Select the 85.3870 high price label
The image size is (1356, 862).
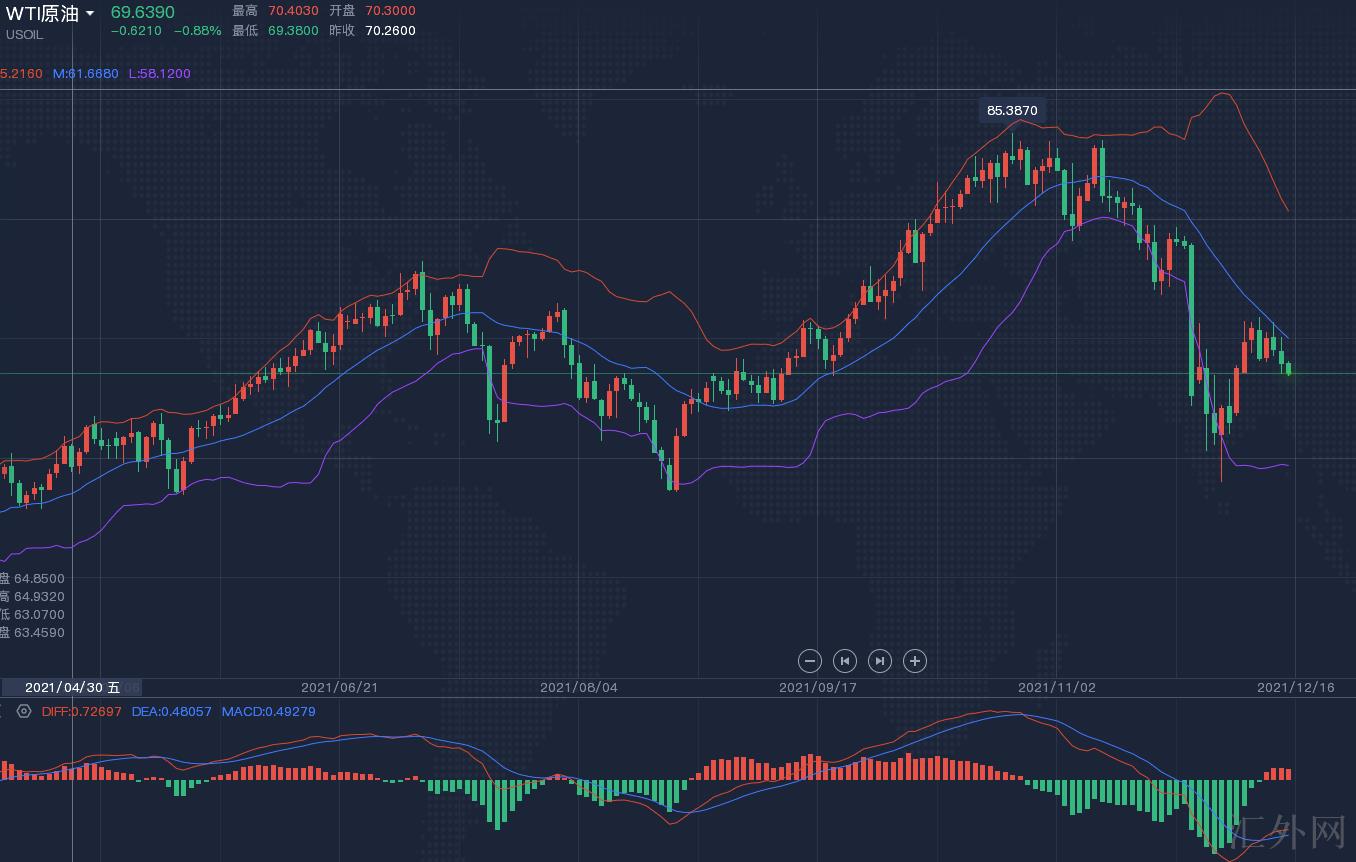1012,110
